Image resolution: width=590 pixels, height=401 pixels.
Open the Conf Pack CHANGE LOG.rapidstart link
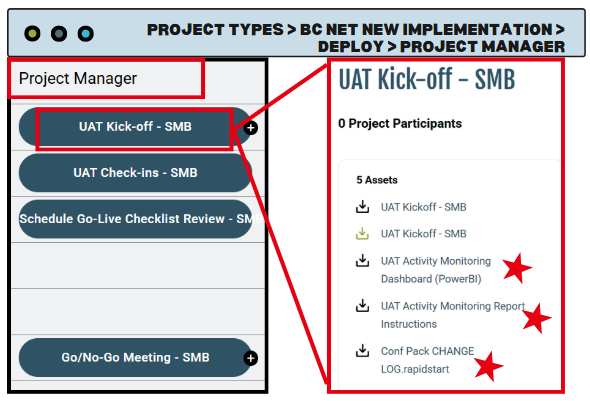(427, 360)
